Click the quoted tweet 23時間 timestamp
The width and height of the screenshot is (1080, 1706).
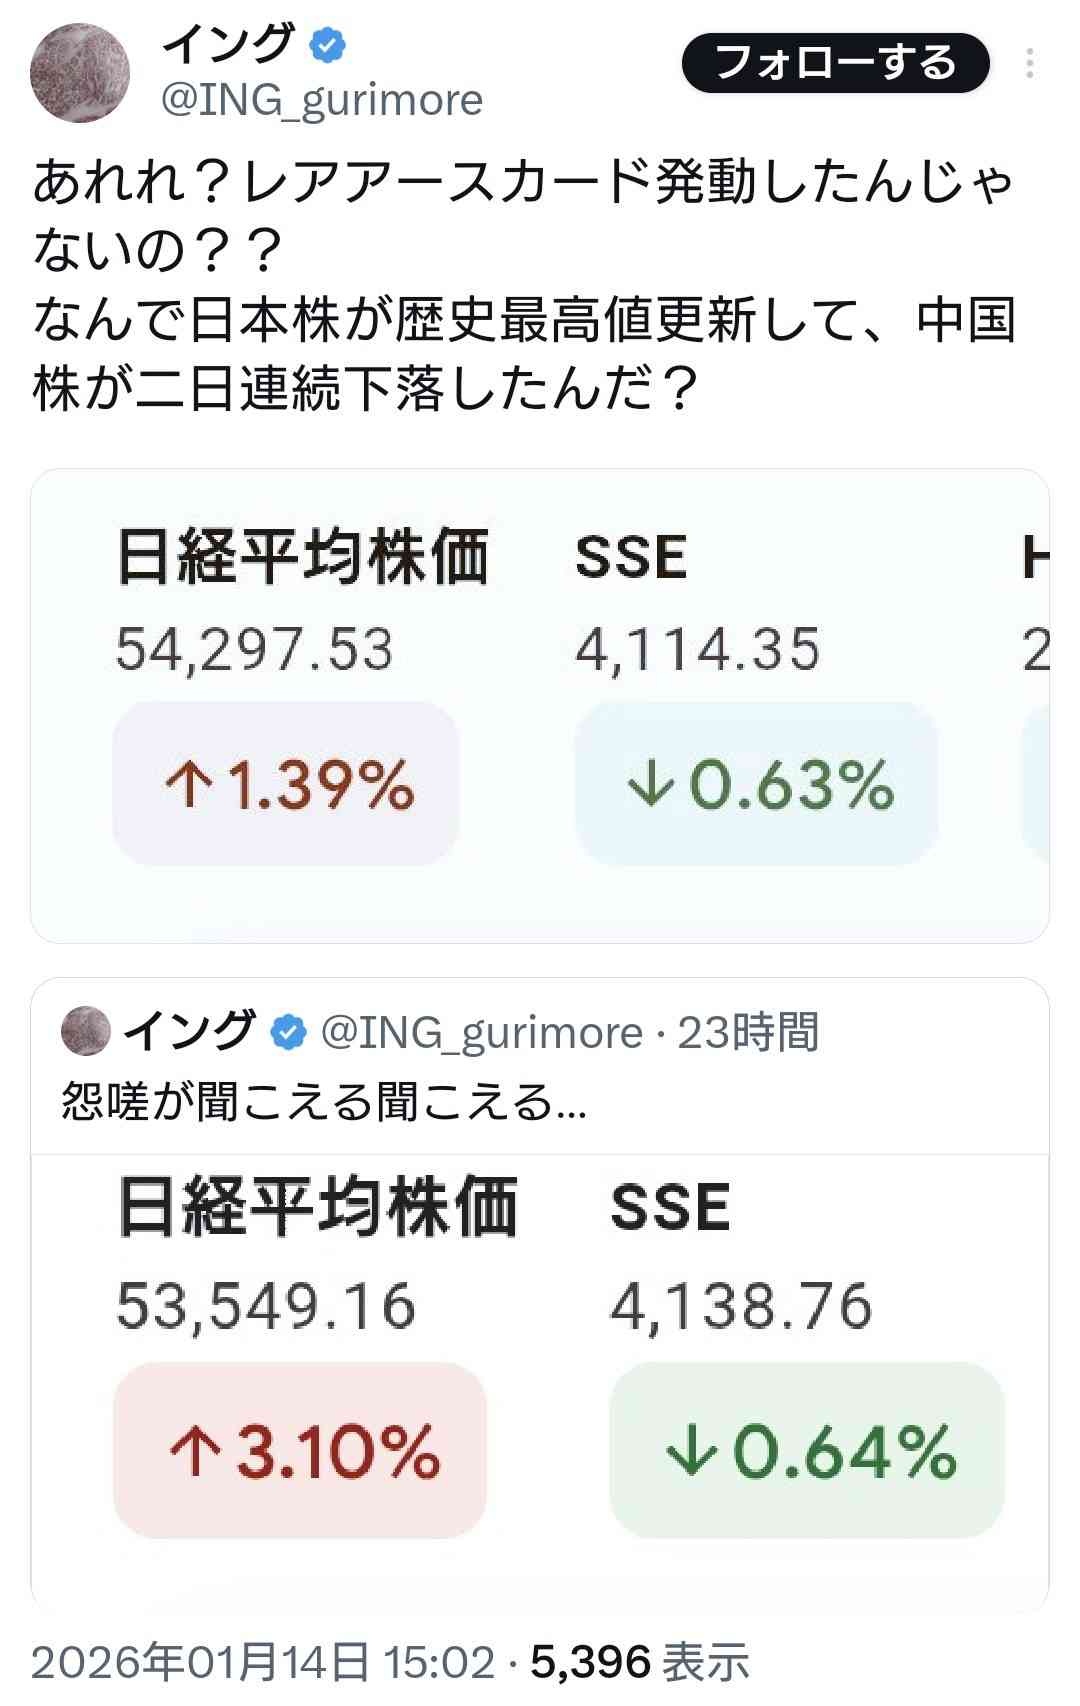[748, 1032]
